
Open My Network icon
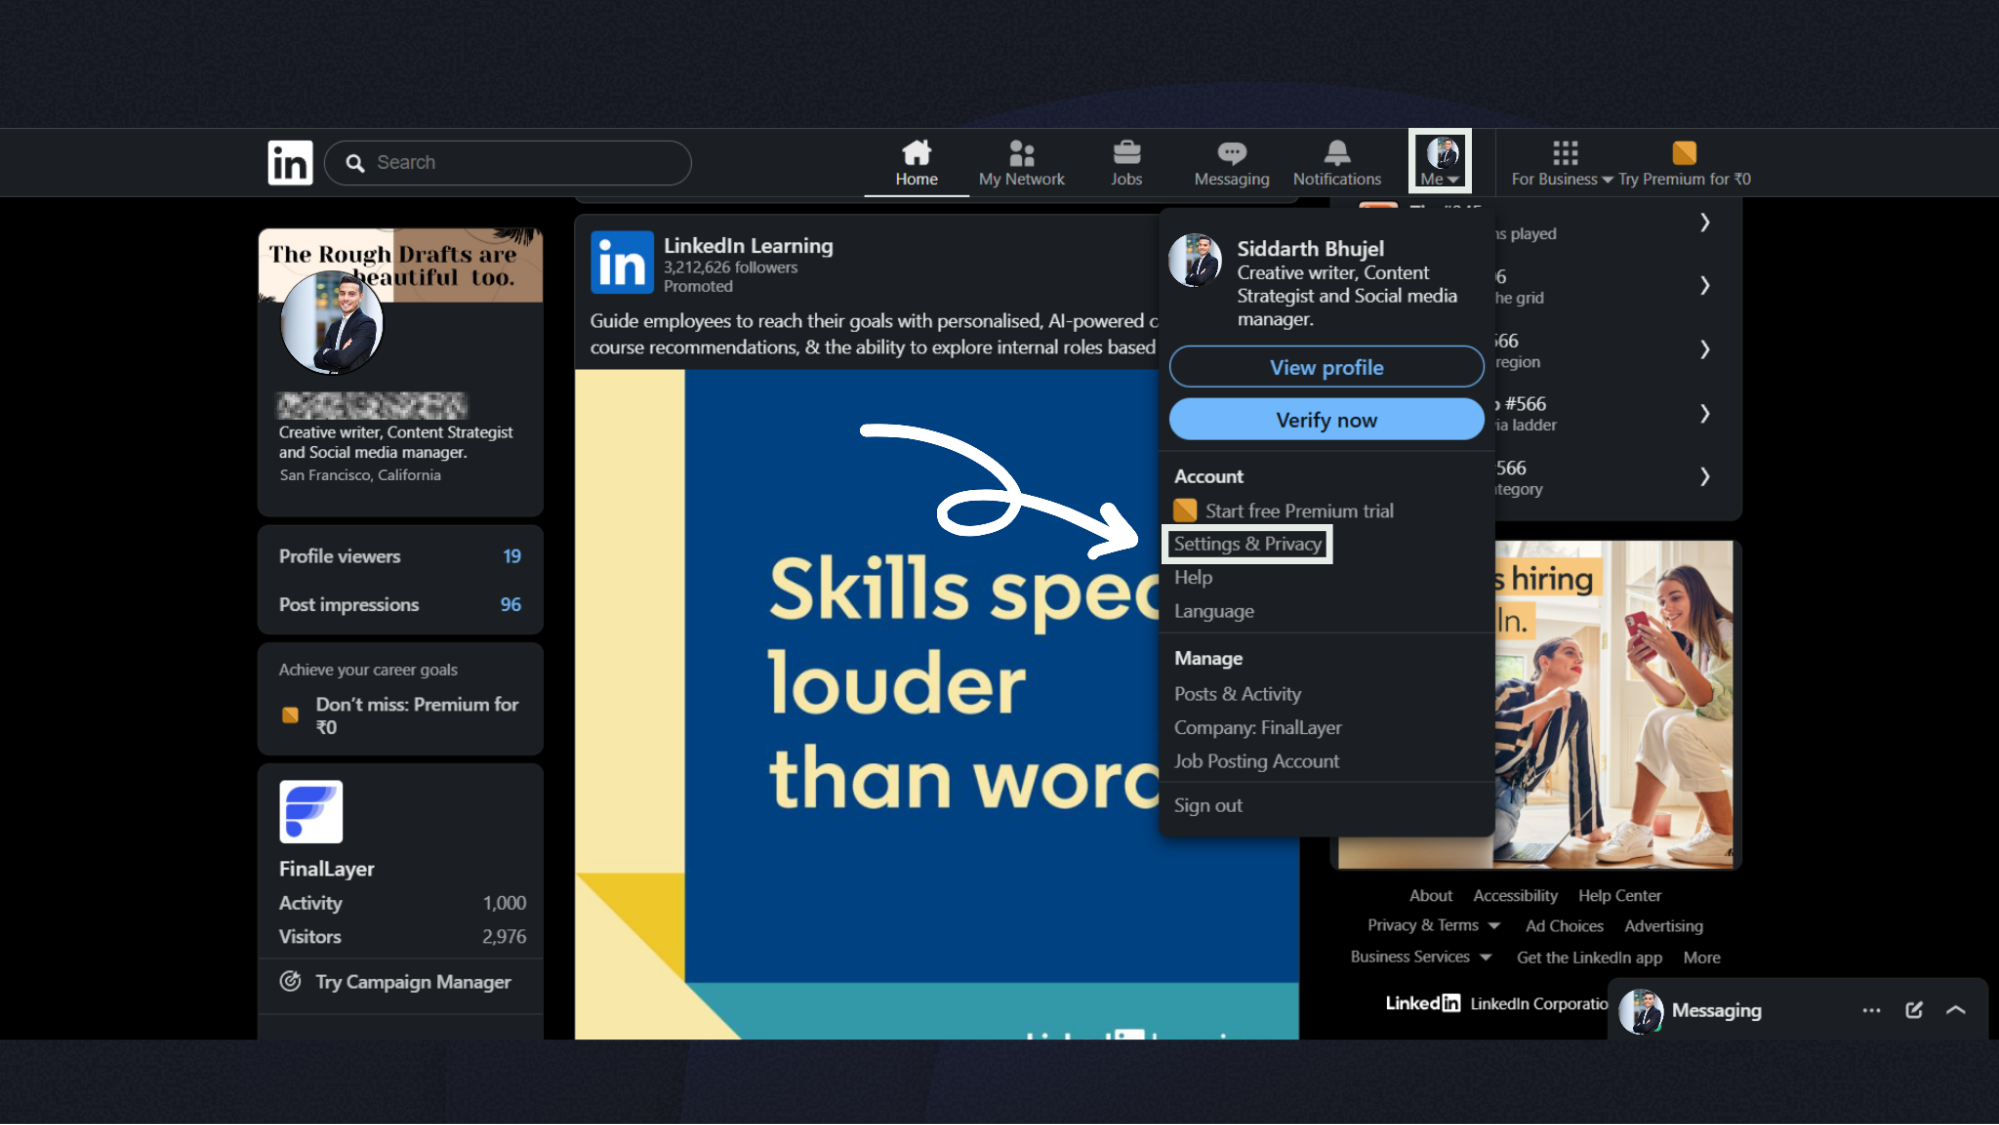tap(1021, 153)
